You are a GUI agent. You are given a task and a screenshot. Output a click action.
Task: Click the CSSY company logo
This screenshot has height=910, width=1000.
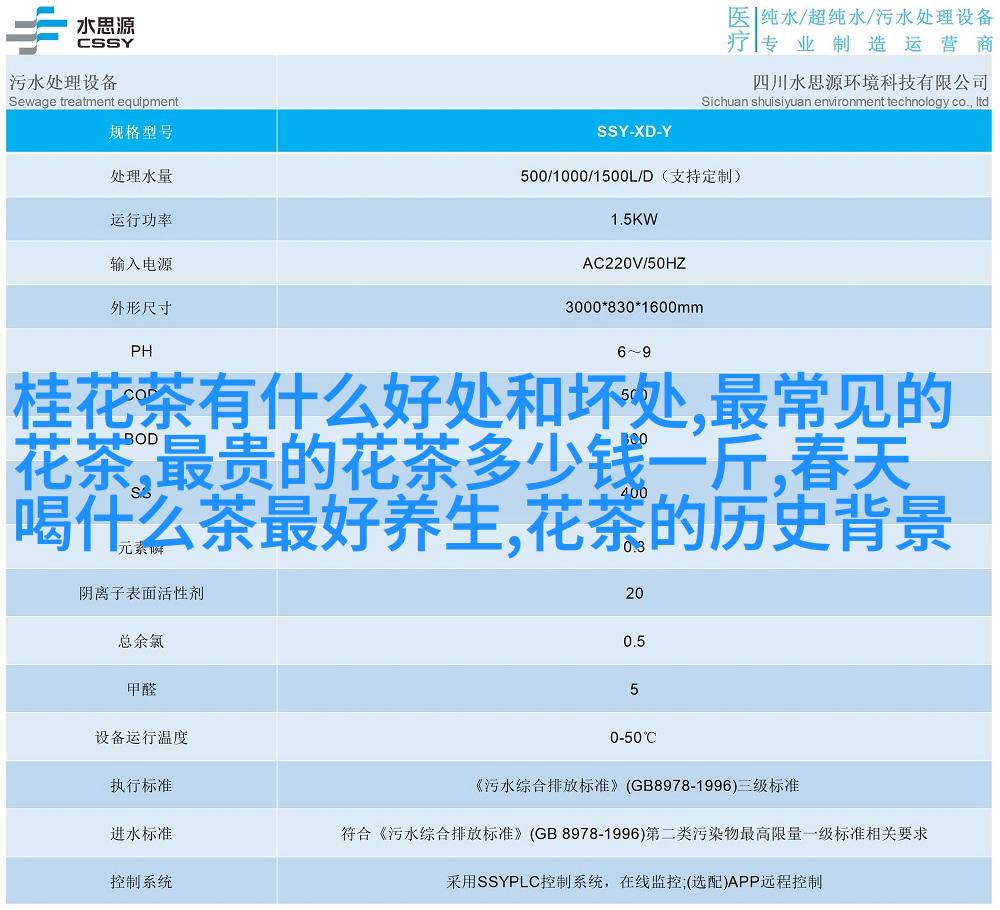(70, 28)
